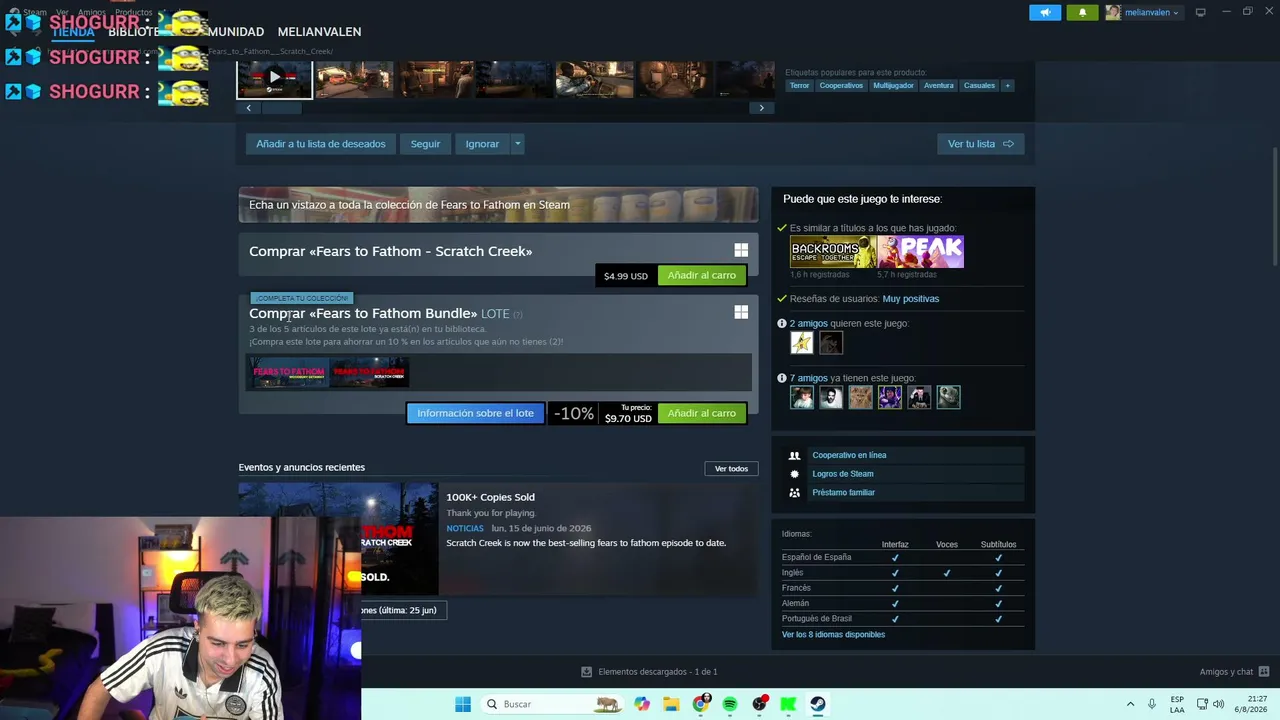1280x720 pixels.
Task: Open File Explorer from the taskbar
Action: point(671,704)
